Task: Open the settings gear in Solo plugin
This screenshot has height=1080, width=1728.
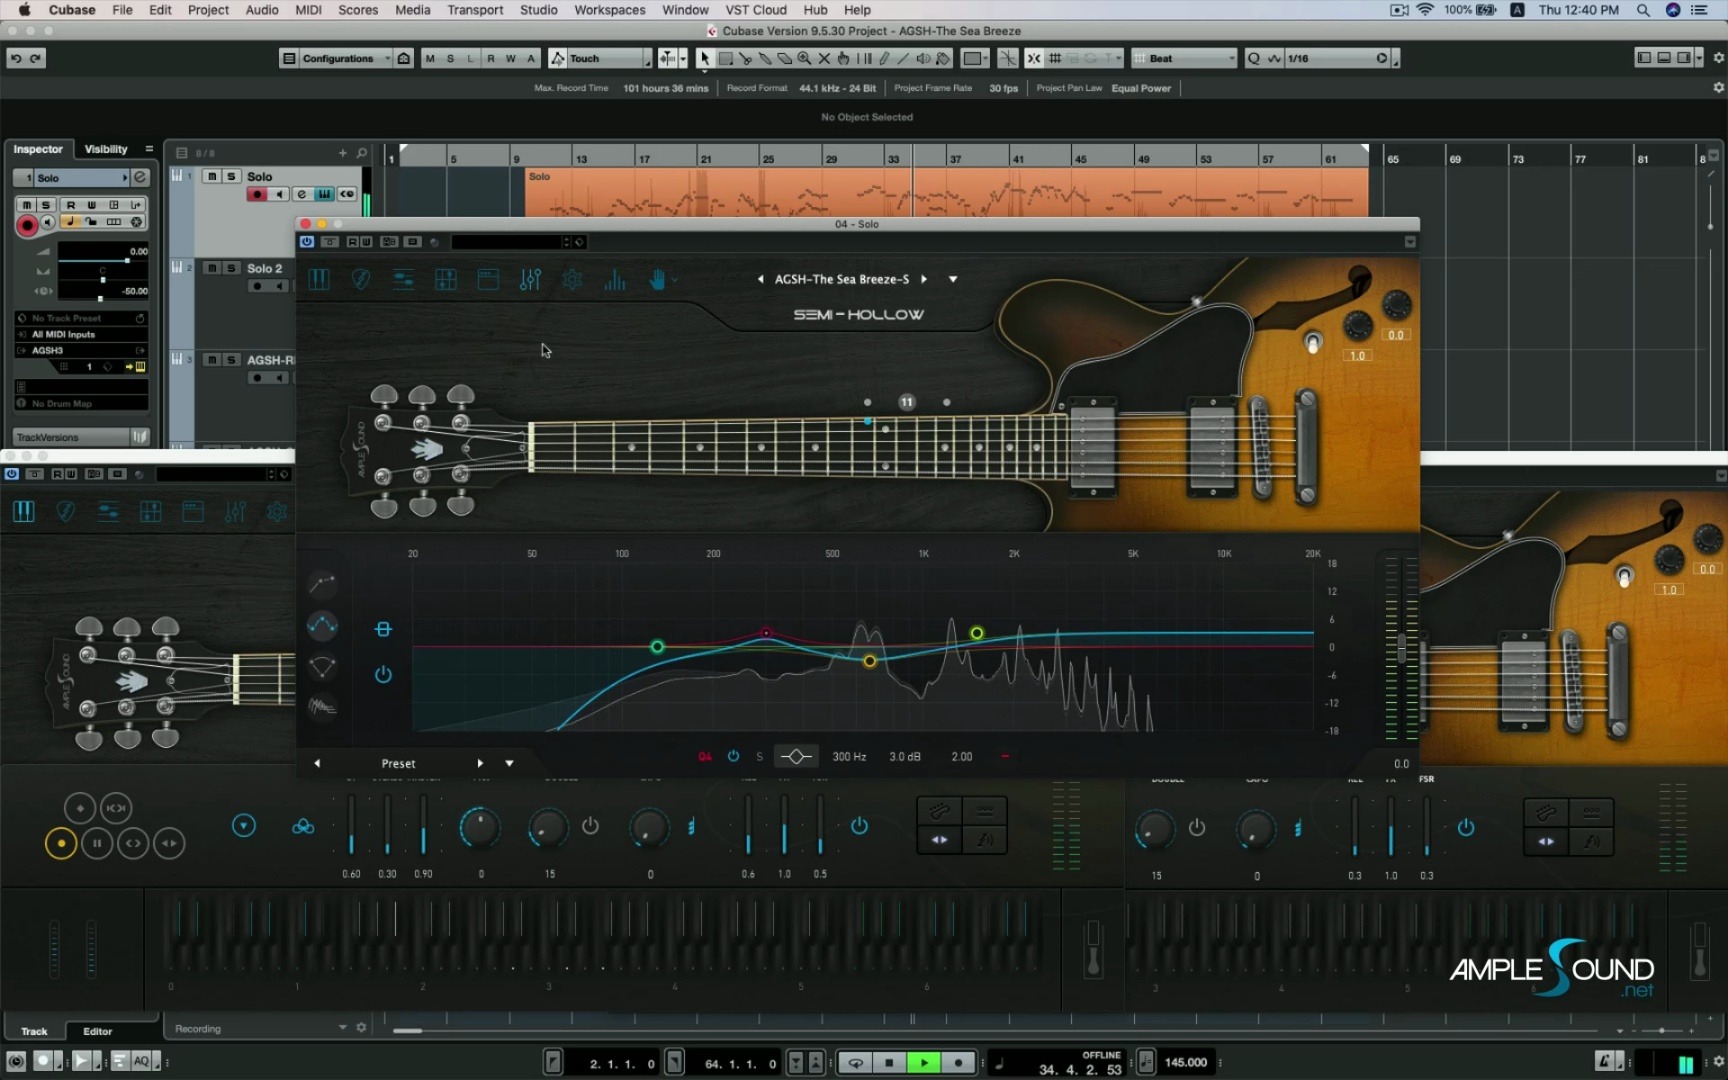Action: tap(572, 280)
